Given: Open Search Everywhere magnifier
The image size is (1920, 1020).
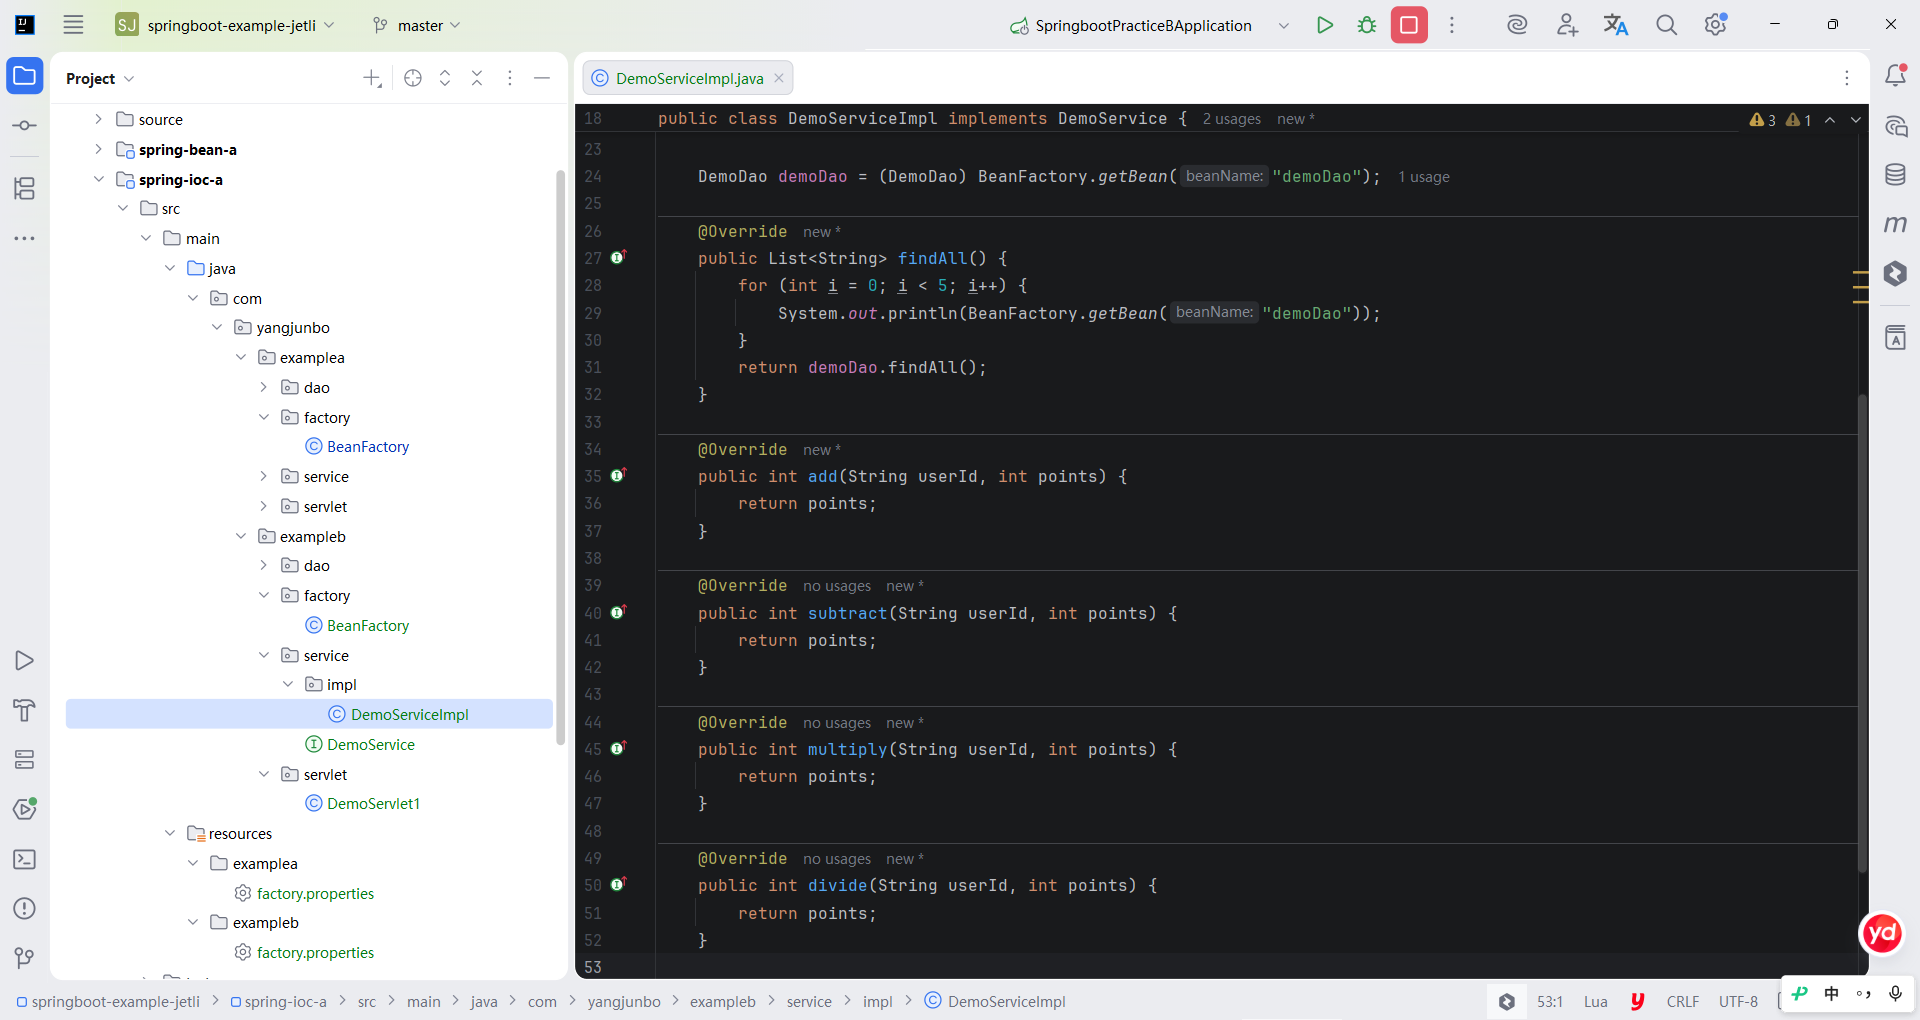Looking at the screenshot, I should pos(1666,25).
